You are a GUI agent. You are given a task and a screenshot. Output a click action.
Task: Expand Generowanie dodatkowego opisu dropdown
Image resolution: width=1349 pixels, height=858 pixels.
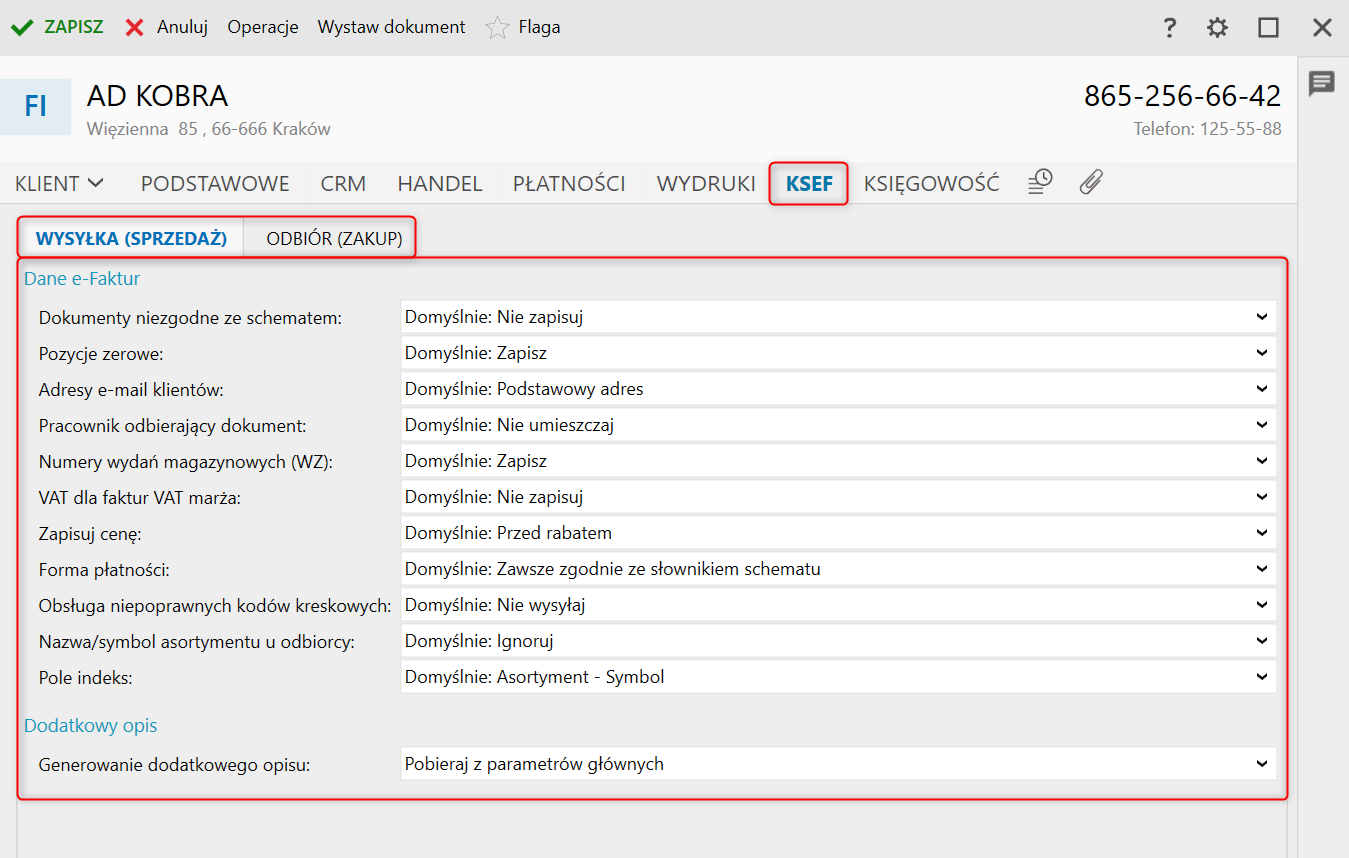click(838, 764)
